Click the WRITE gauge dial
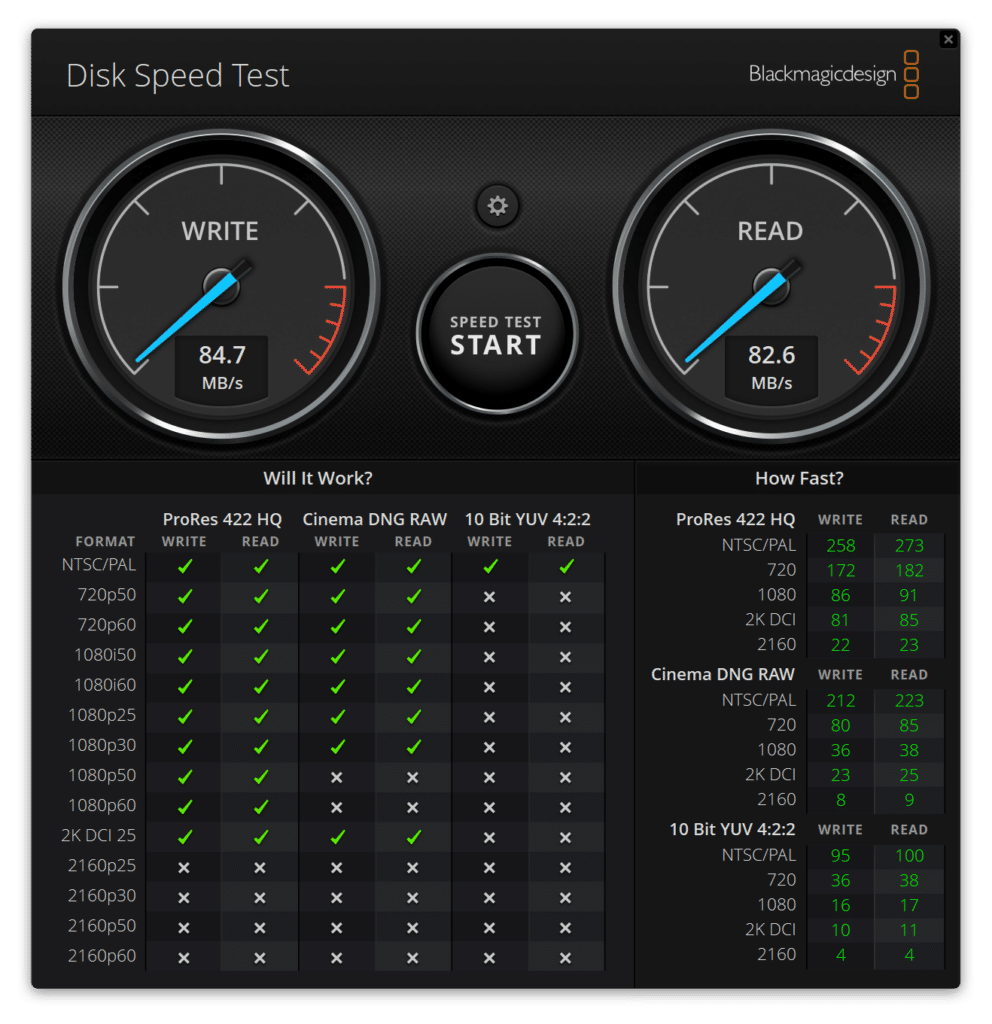 (x=221, y=285)
